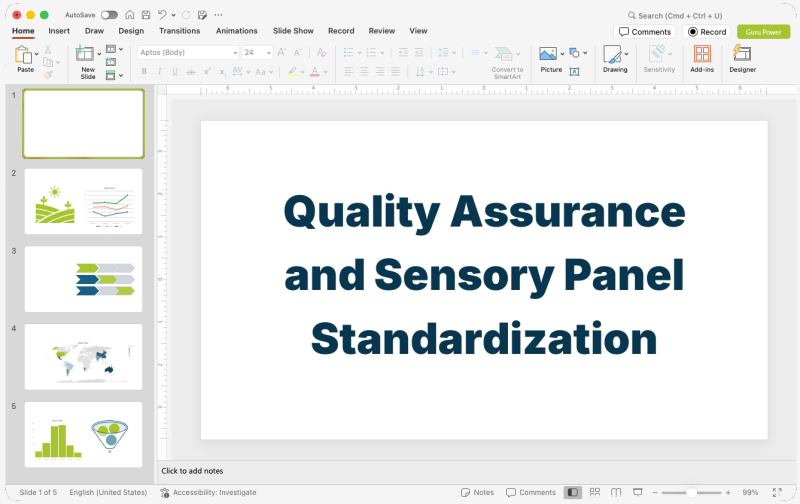Viewport: 800px width, 504px height.
Task: Align text left
Action: [348, 71]
